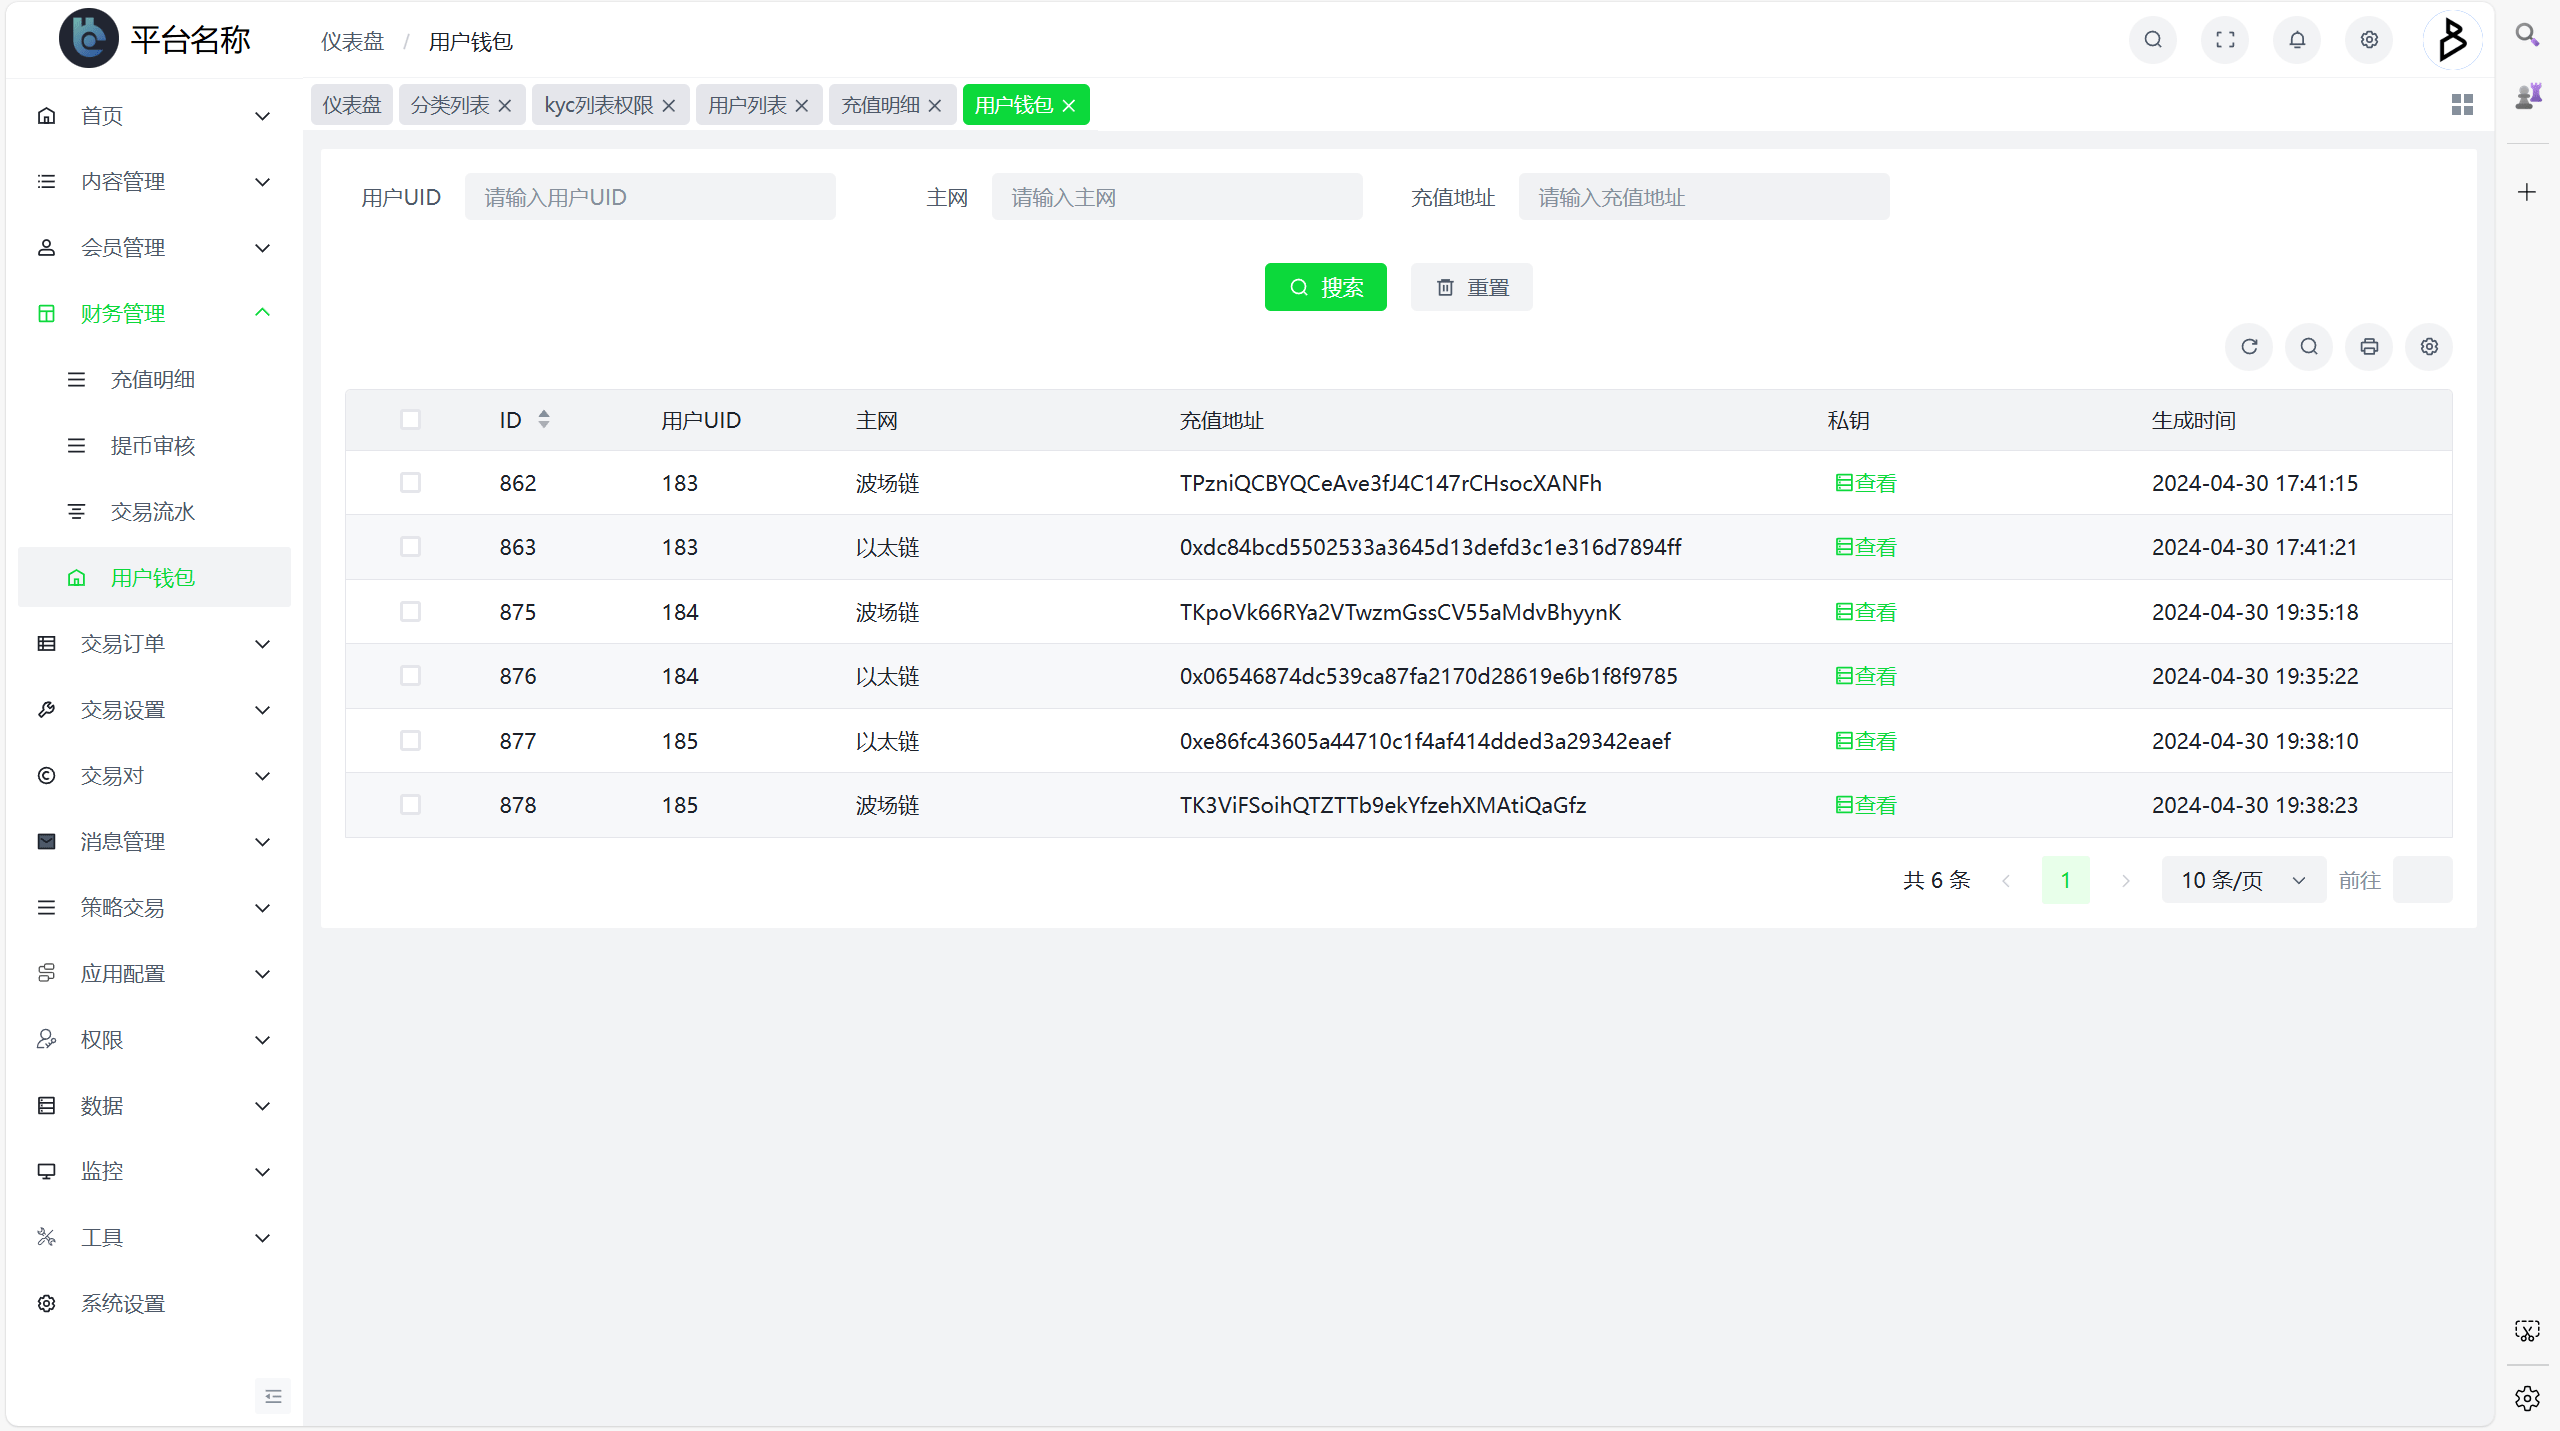
Task: Switch to the 充值明细 tab
Action: pos(880,105)
